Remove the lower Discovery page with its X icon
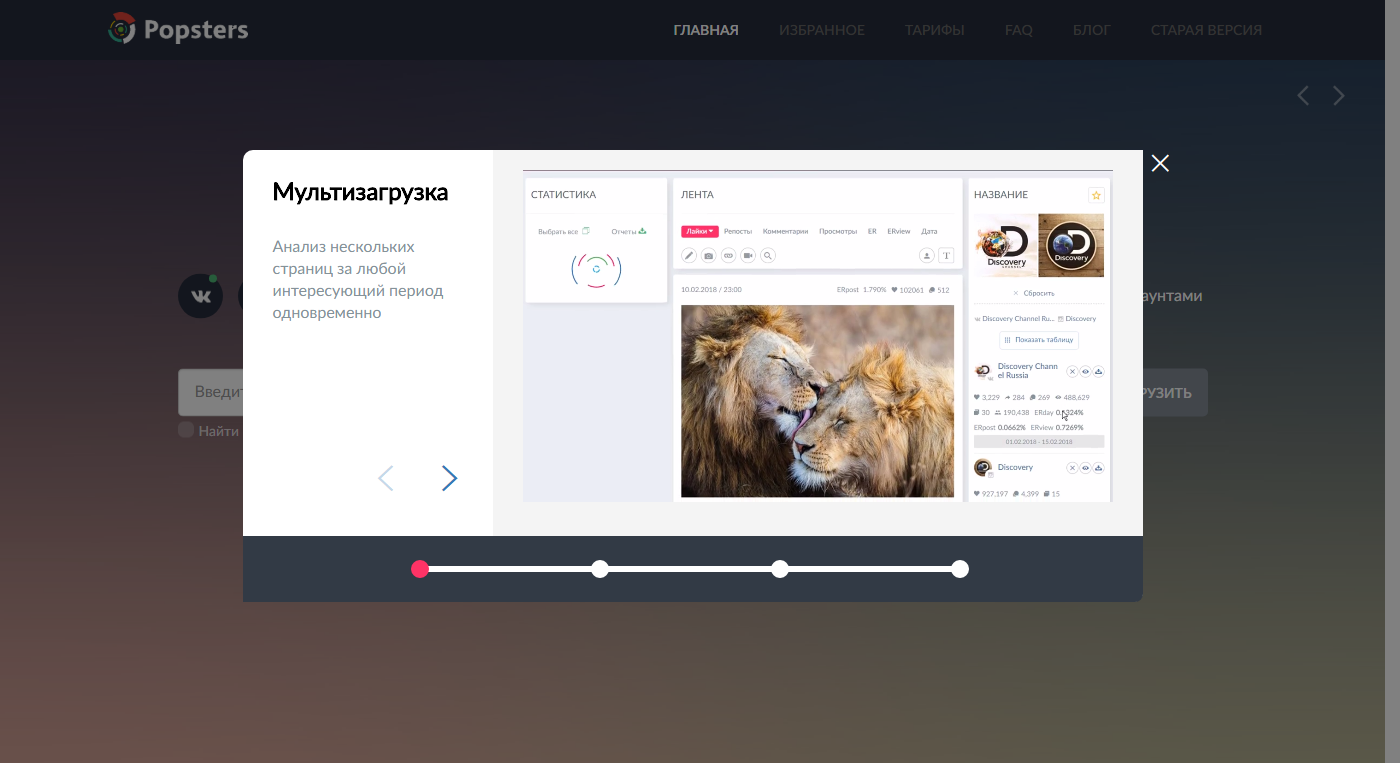Image resolution: width=1400 pixels, height=763 pixels. 1072,468
